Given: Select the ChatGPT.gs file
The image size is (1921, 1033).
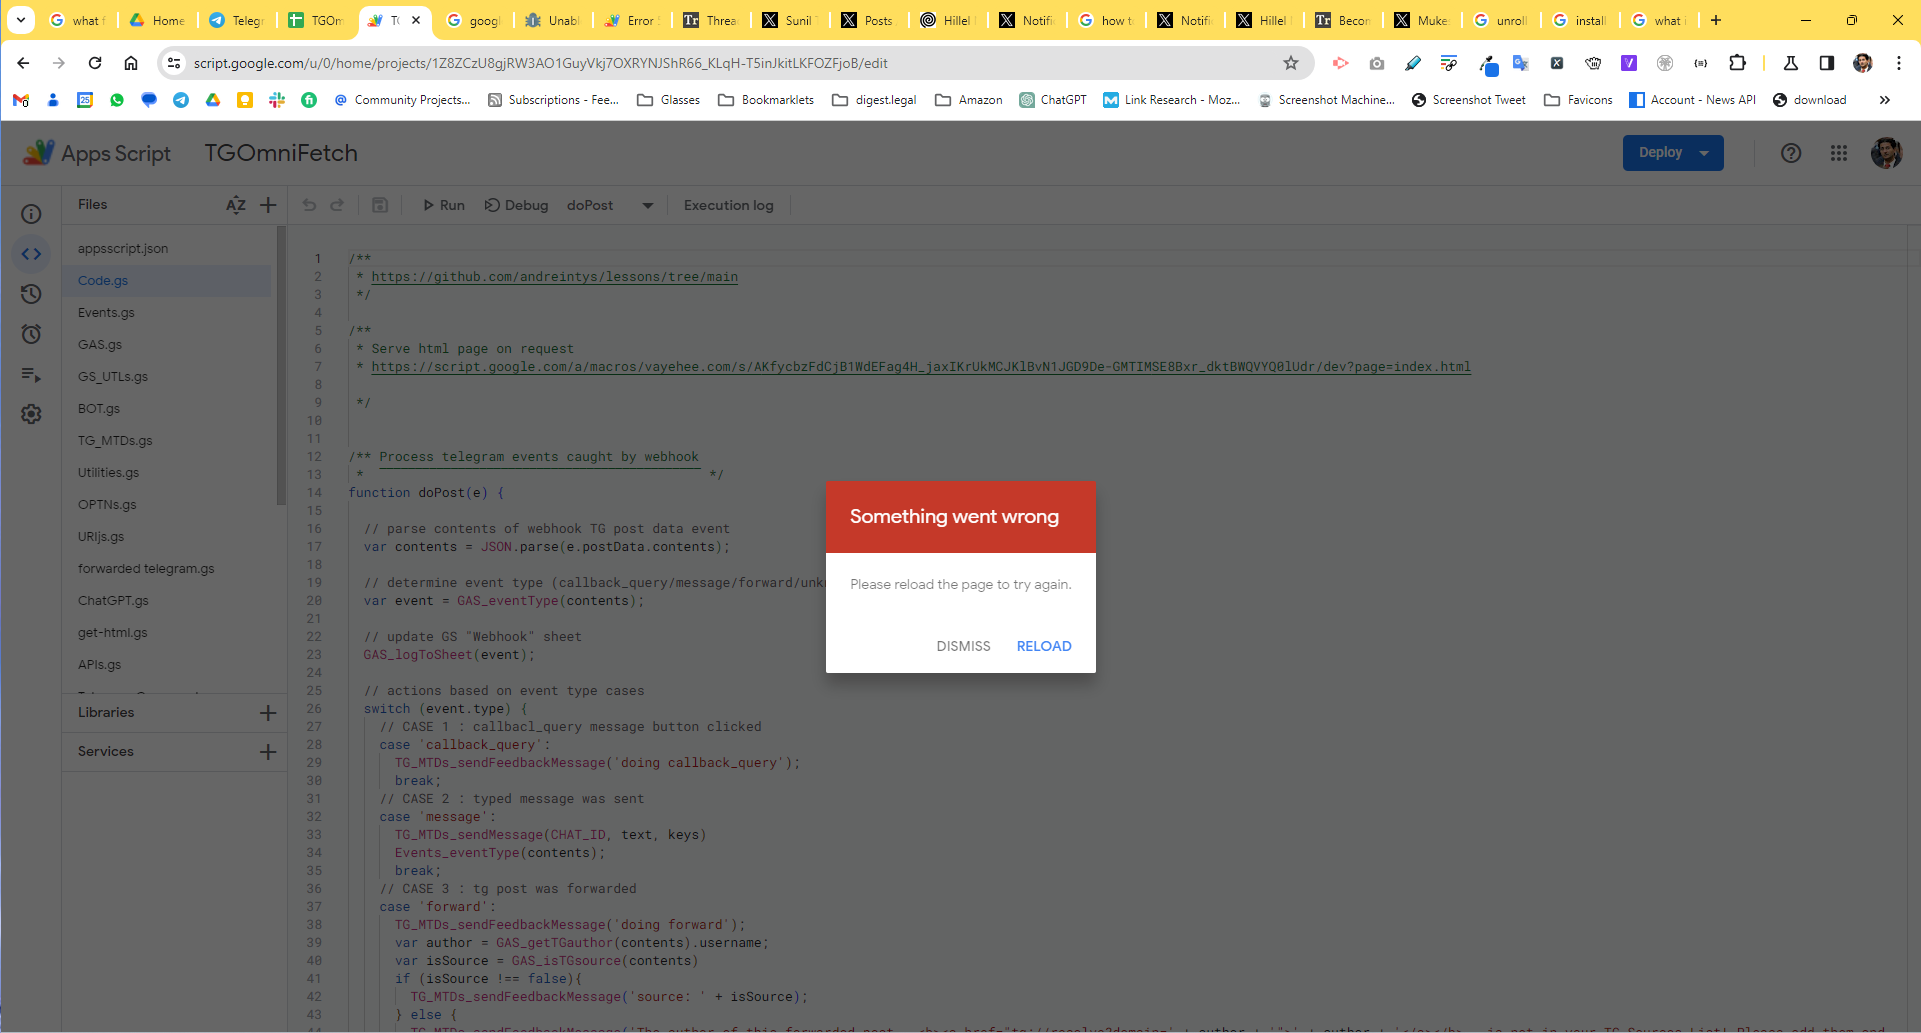Looking at the screenshot, I should (113, 601).
